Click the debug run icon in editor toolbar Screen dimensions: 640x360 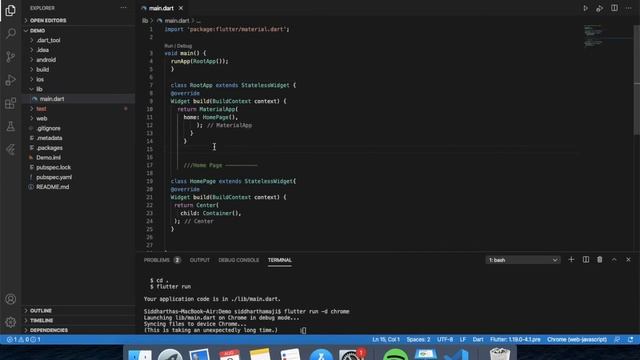(600, 8)
